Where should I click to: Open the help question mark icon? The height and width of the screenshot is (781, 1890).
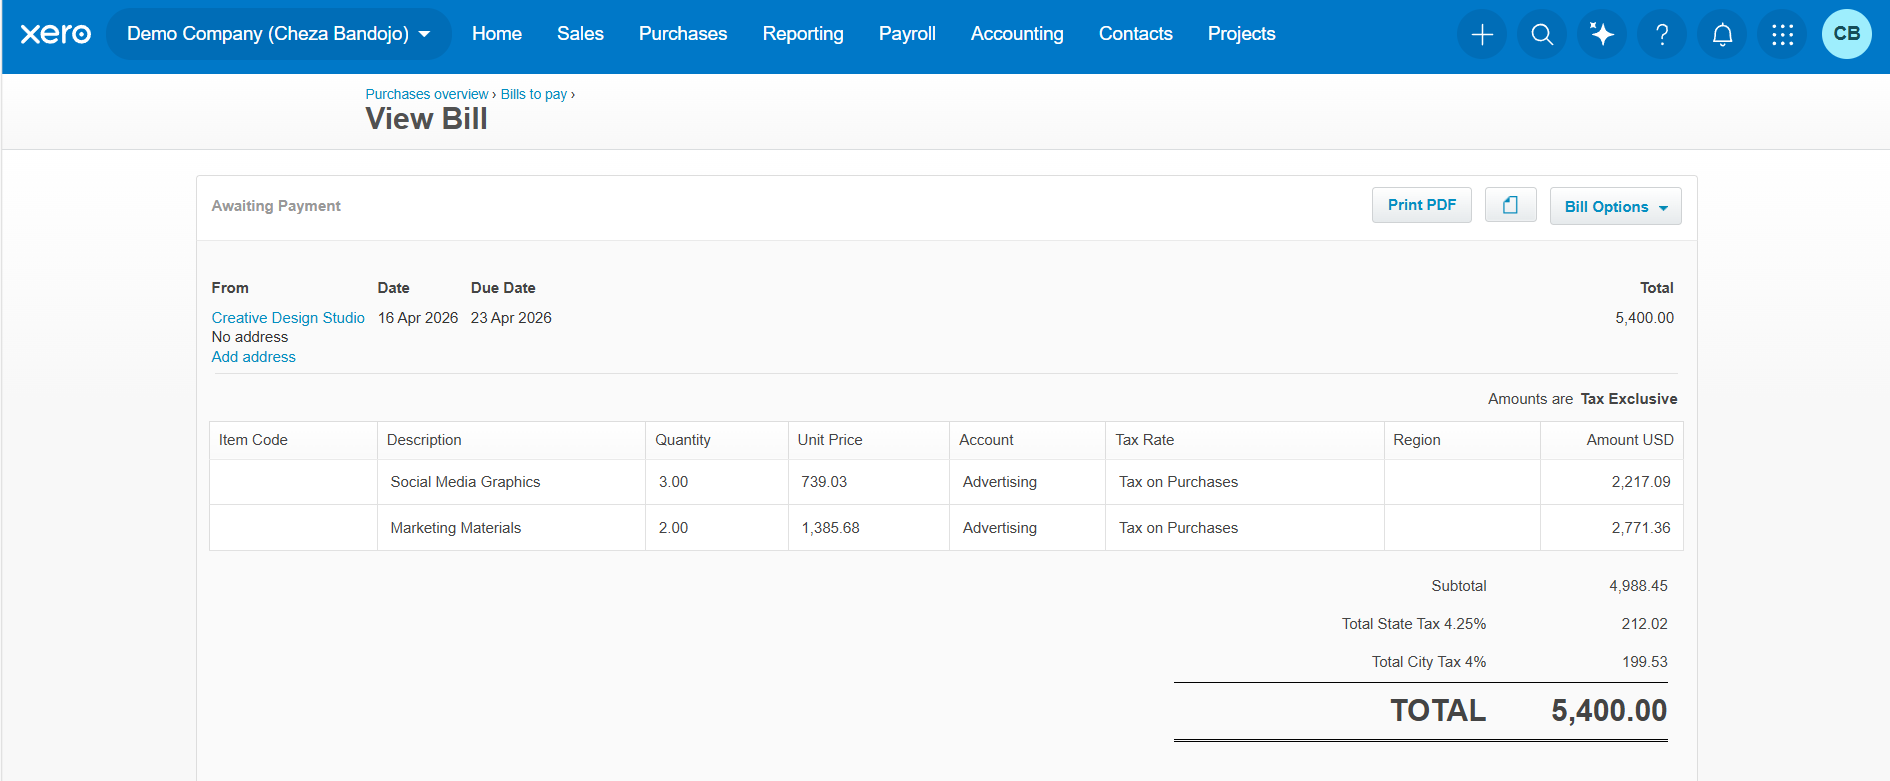[1662, 34]
